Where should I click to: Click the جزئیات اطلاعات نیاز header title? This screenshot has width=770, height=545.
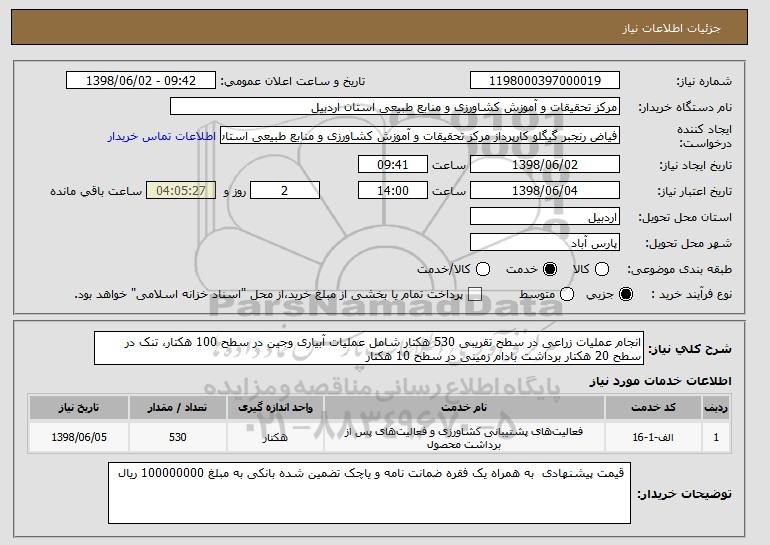[671, 28]
